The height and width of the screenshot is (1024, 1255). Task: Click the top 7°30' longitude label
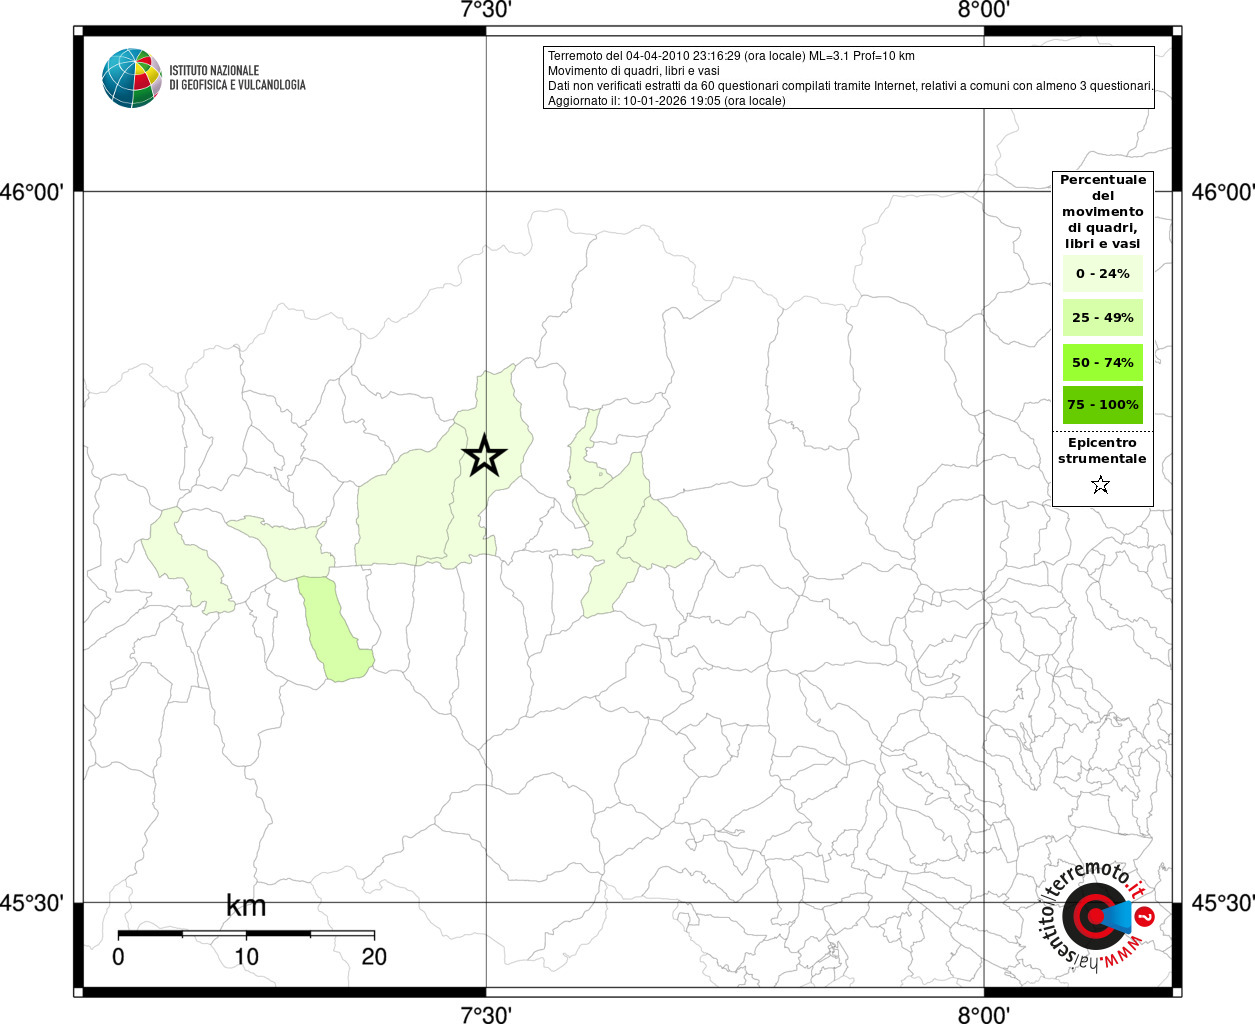tap(486, 11)
